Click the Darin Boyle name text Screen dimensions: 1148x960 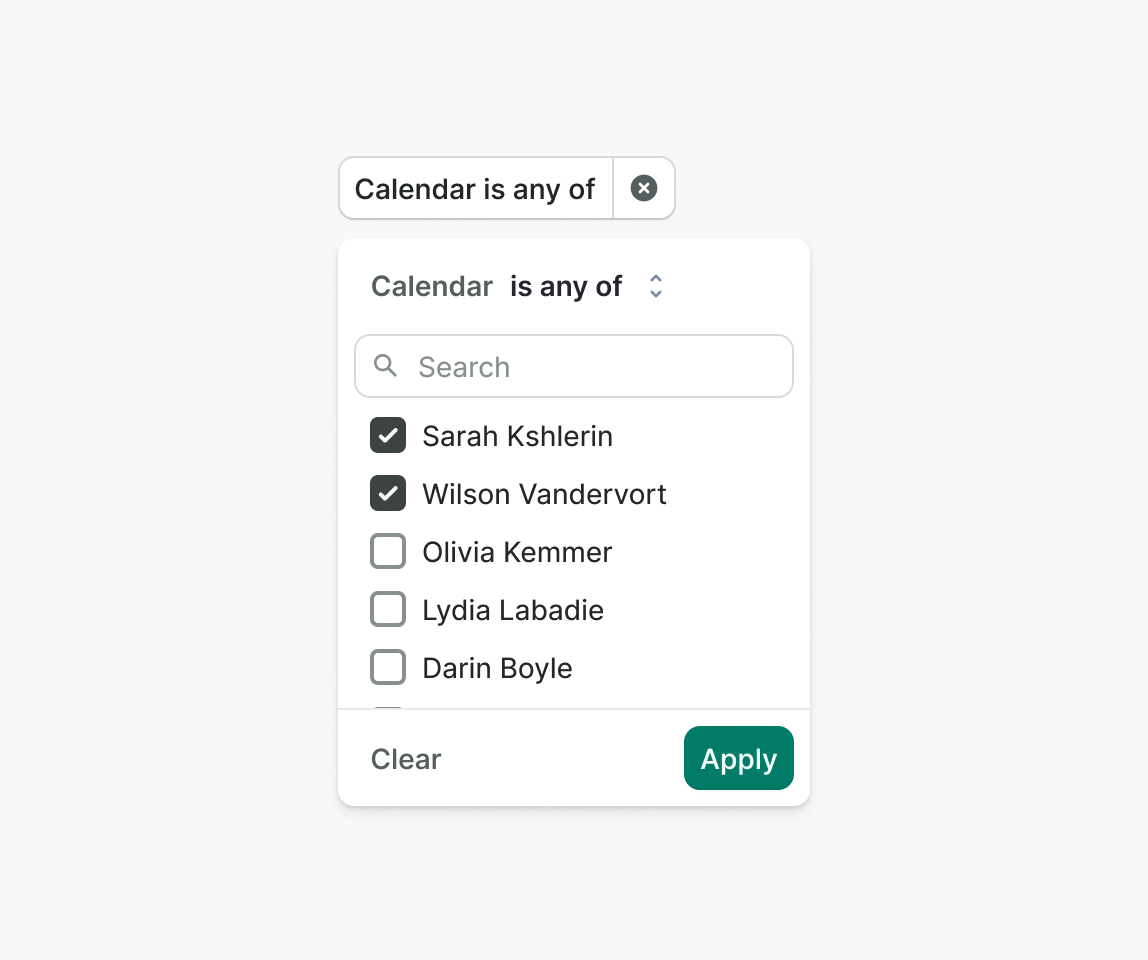tap(497, 668)
